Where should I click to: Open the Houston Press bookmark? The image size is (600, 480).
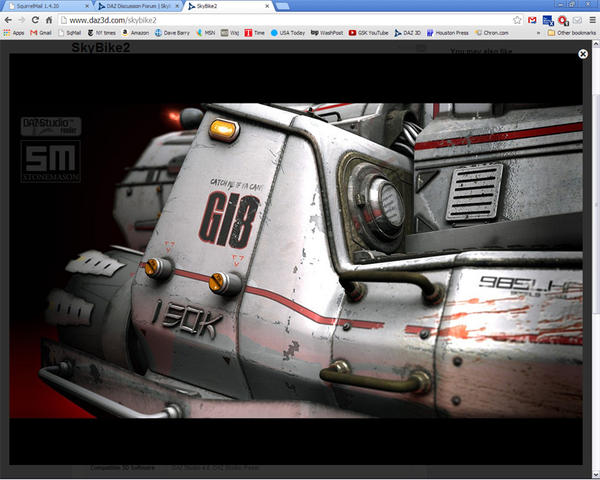pos(448,33)
